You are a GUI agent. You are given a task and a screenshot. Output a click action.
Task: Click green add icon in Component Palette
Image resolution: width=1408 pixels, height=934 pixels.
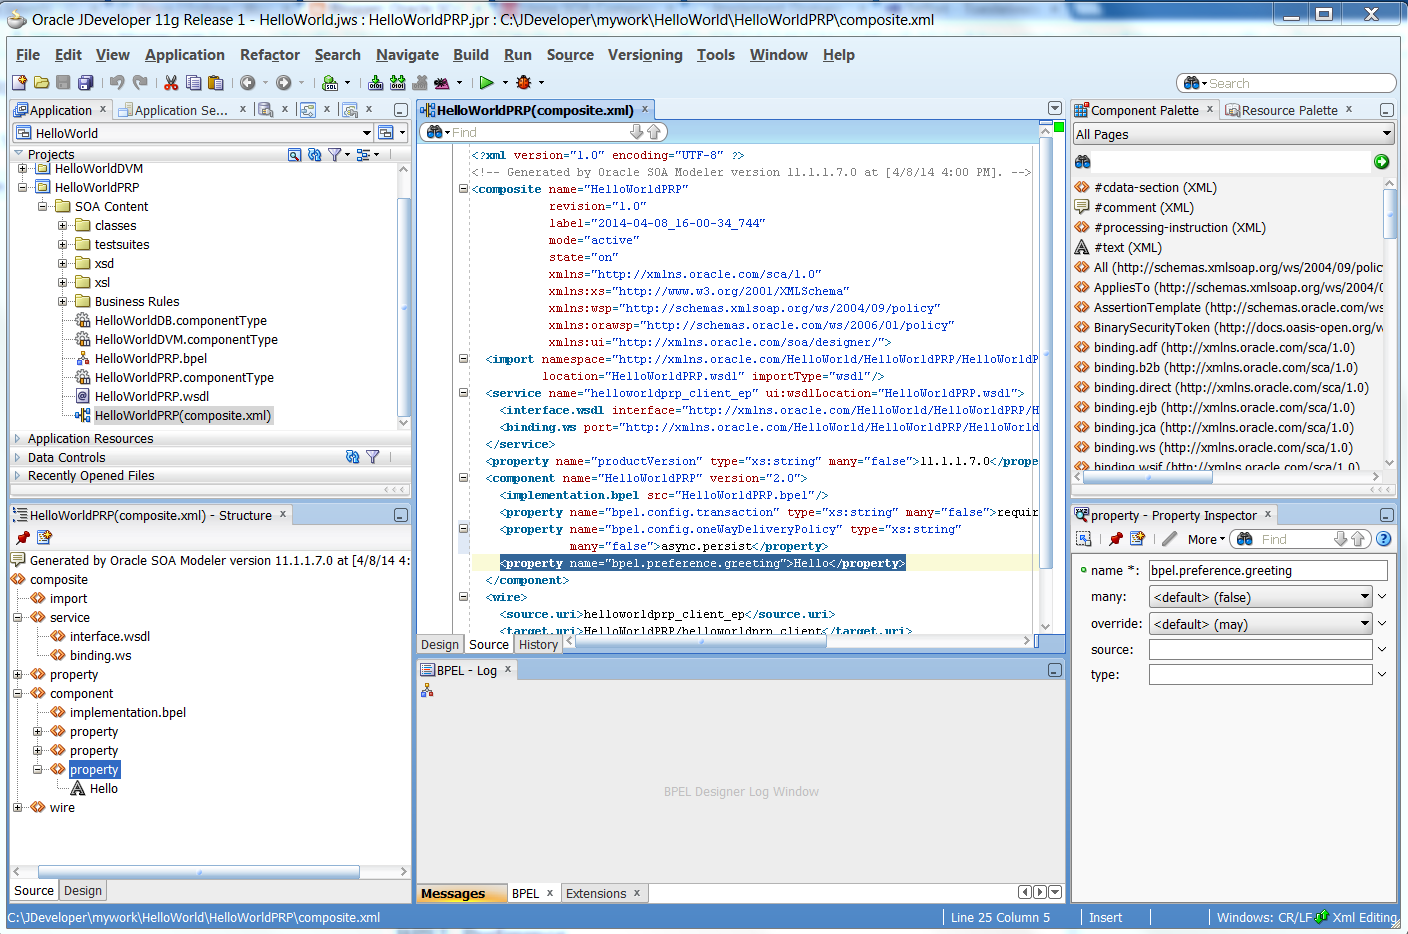point(1381,162)
